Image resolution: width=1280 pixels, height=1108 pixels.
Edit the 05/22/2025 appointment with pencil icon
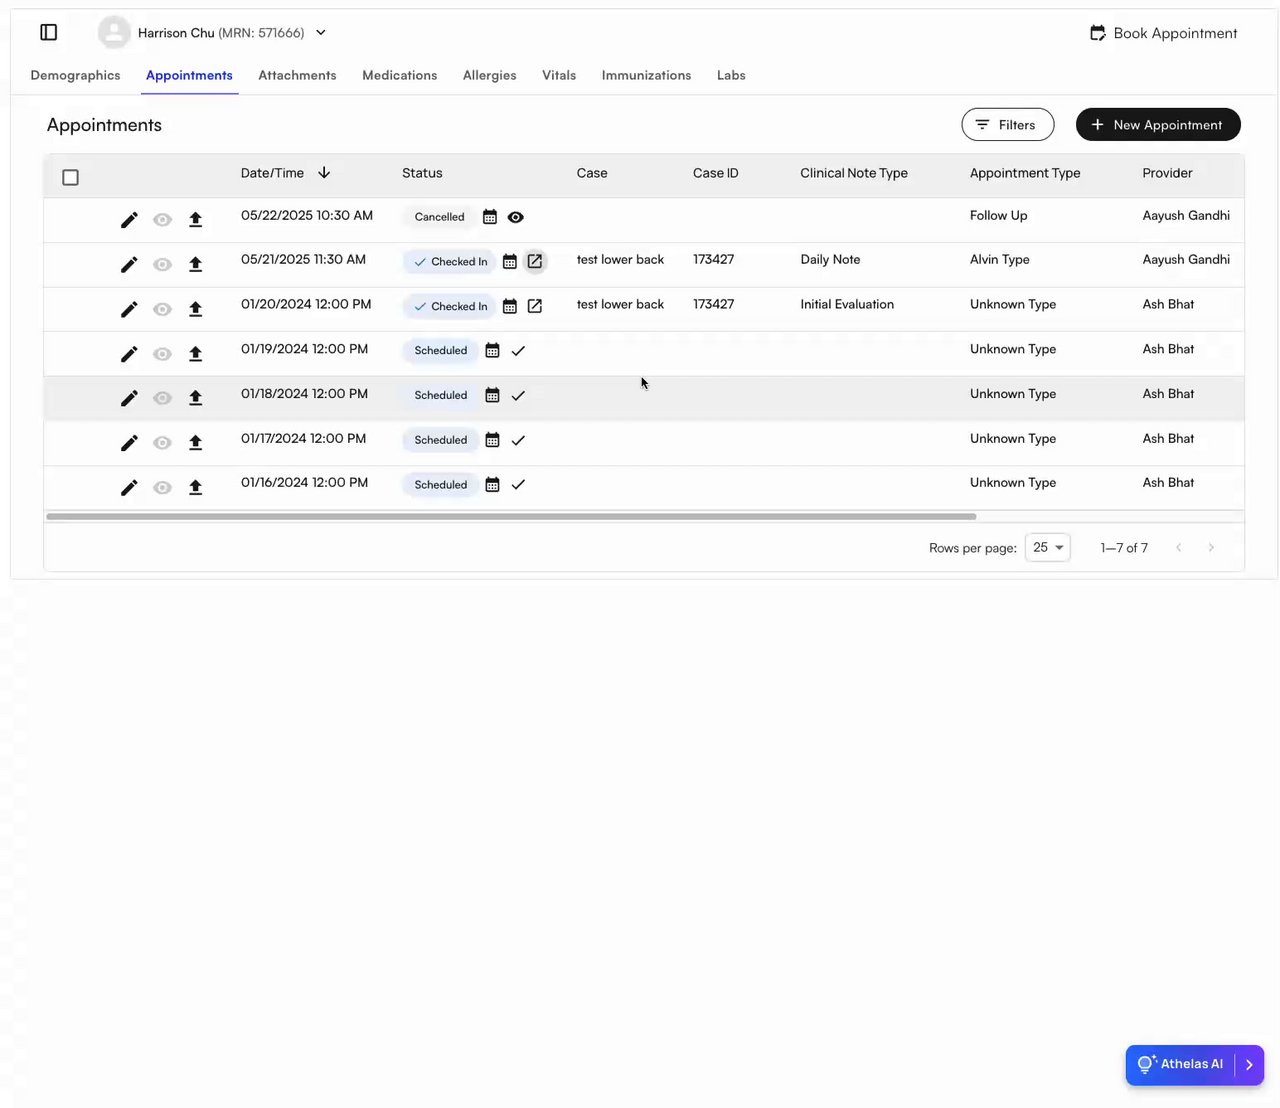[x=129, y=220]
